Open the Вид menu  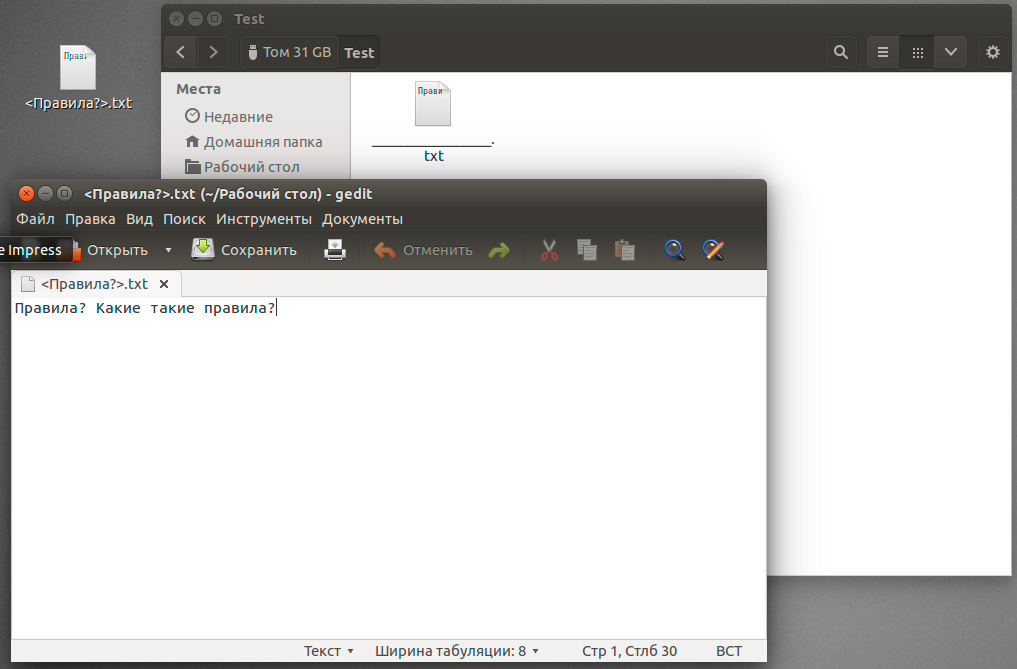tap(139, 219)
